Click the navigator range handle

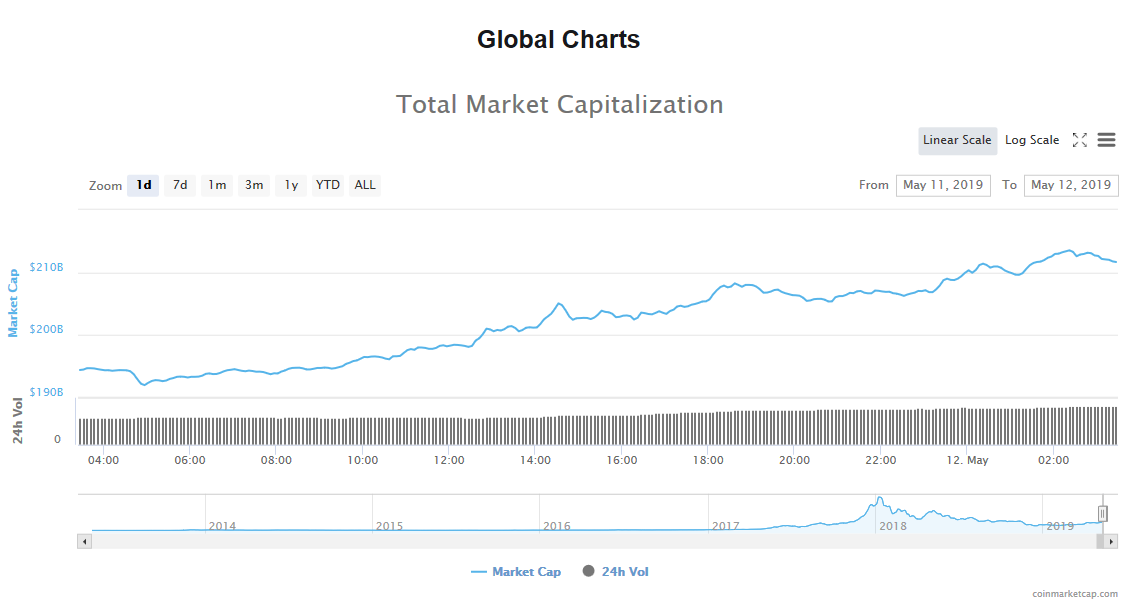coord(1102,513)
